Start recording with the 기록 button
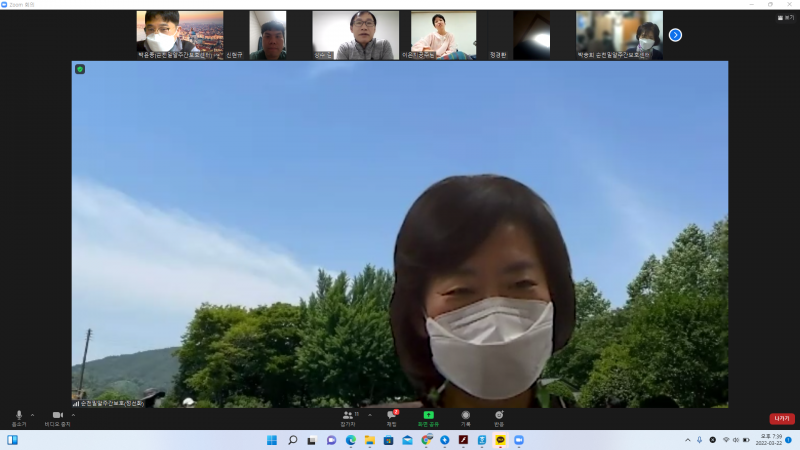 [465, 418]
